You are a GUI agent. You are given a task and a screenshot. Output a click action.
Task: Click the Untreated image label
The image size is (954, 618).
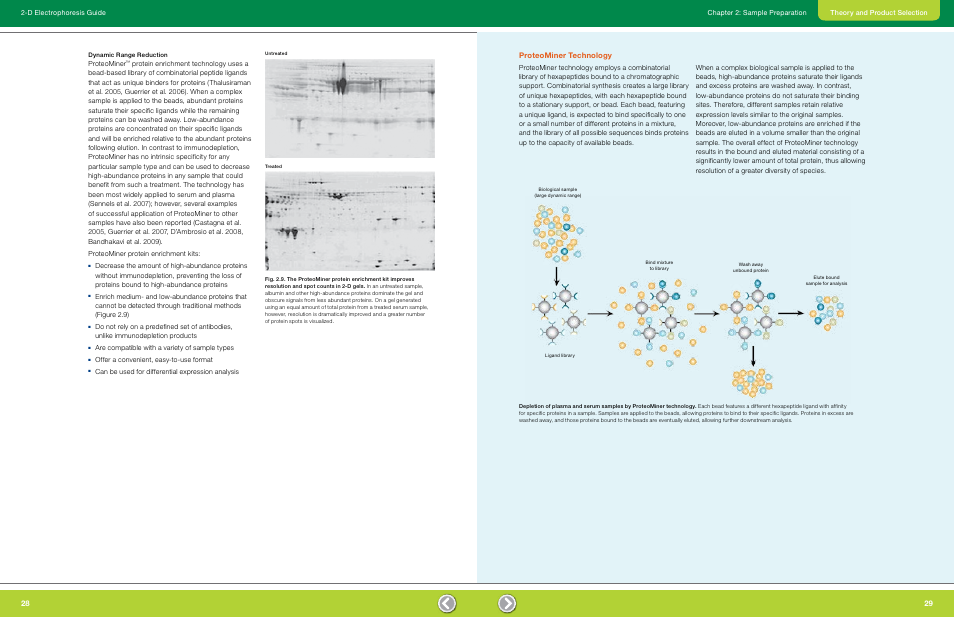click(x=276, y=54)
